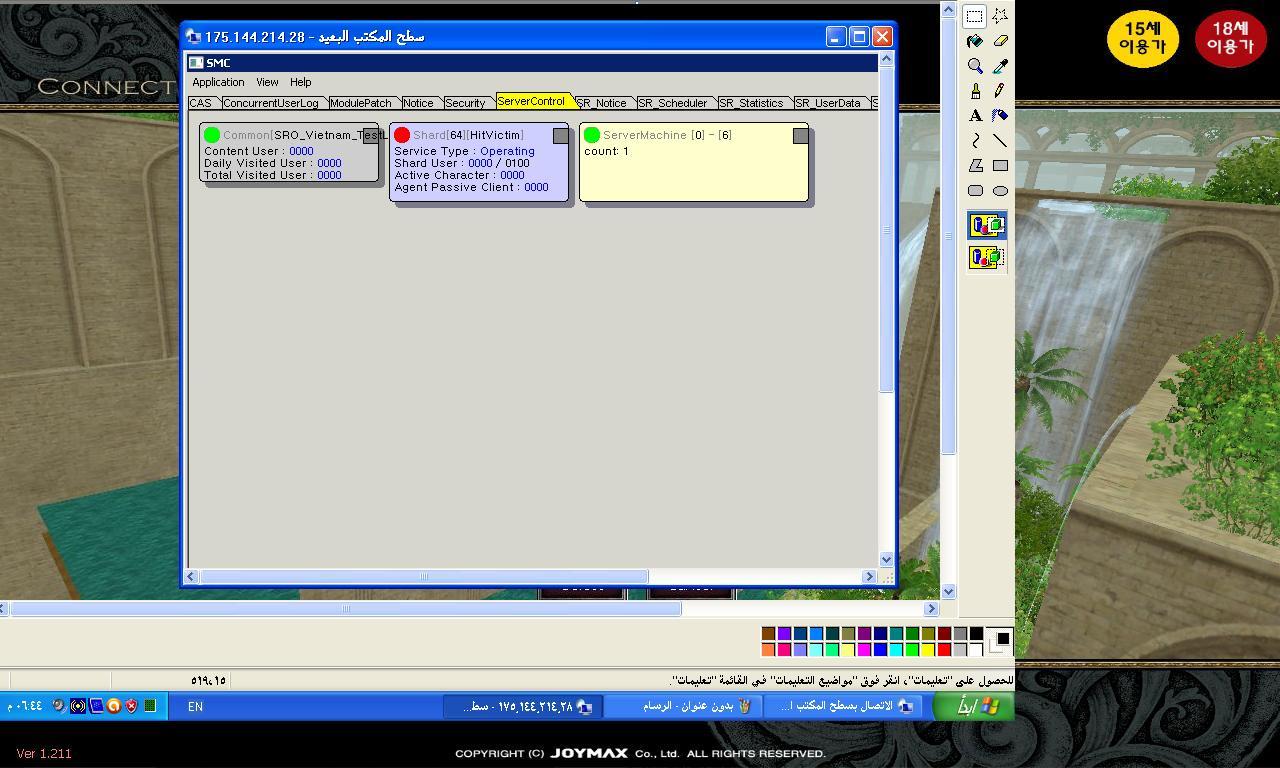Image resolution: width=1280 pixels, height=768 pixels.
Task: Click the Paint canvas horizontal scrollbar right arrow
Action: coord(931,608)
